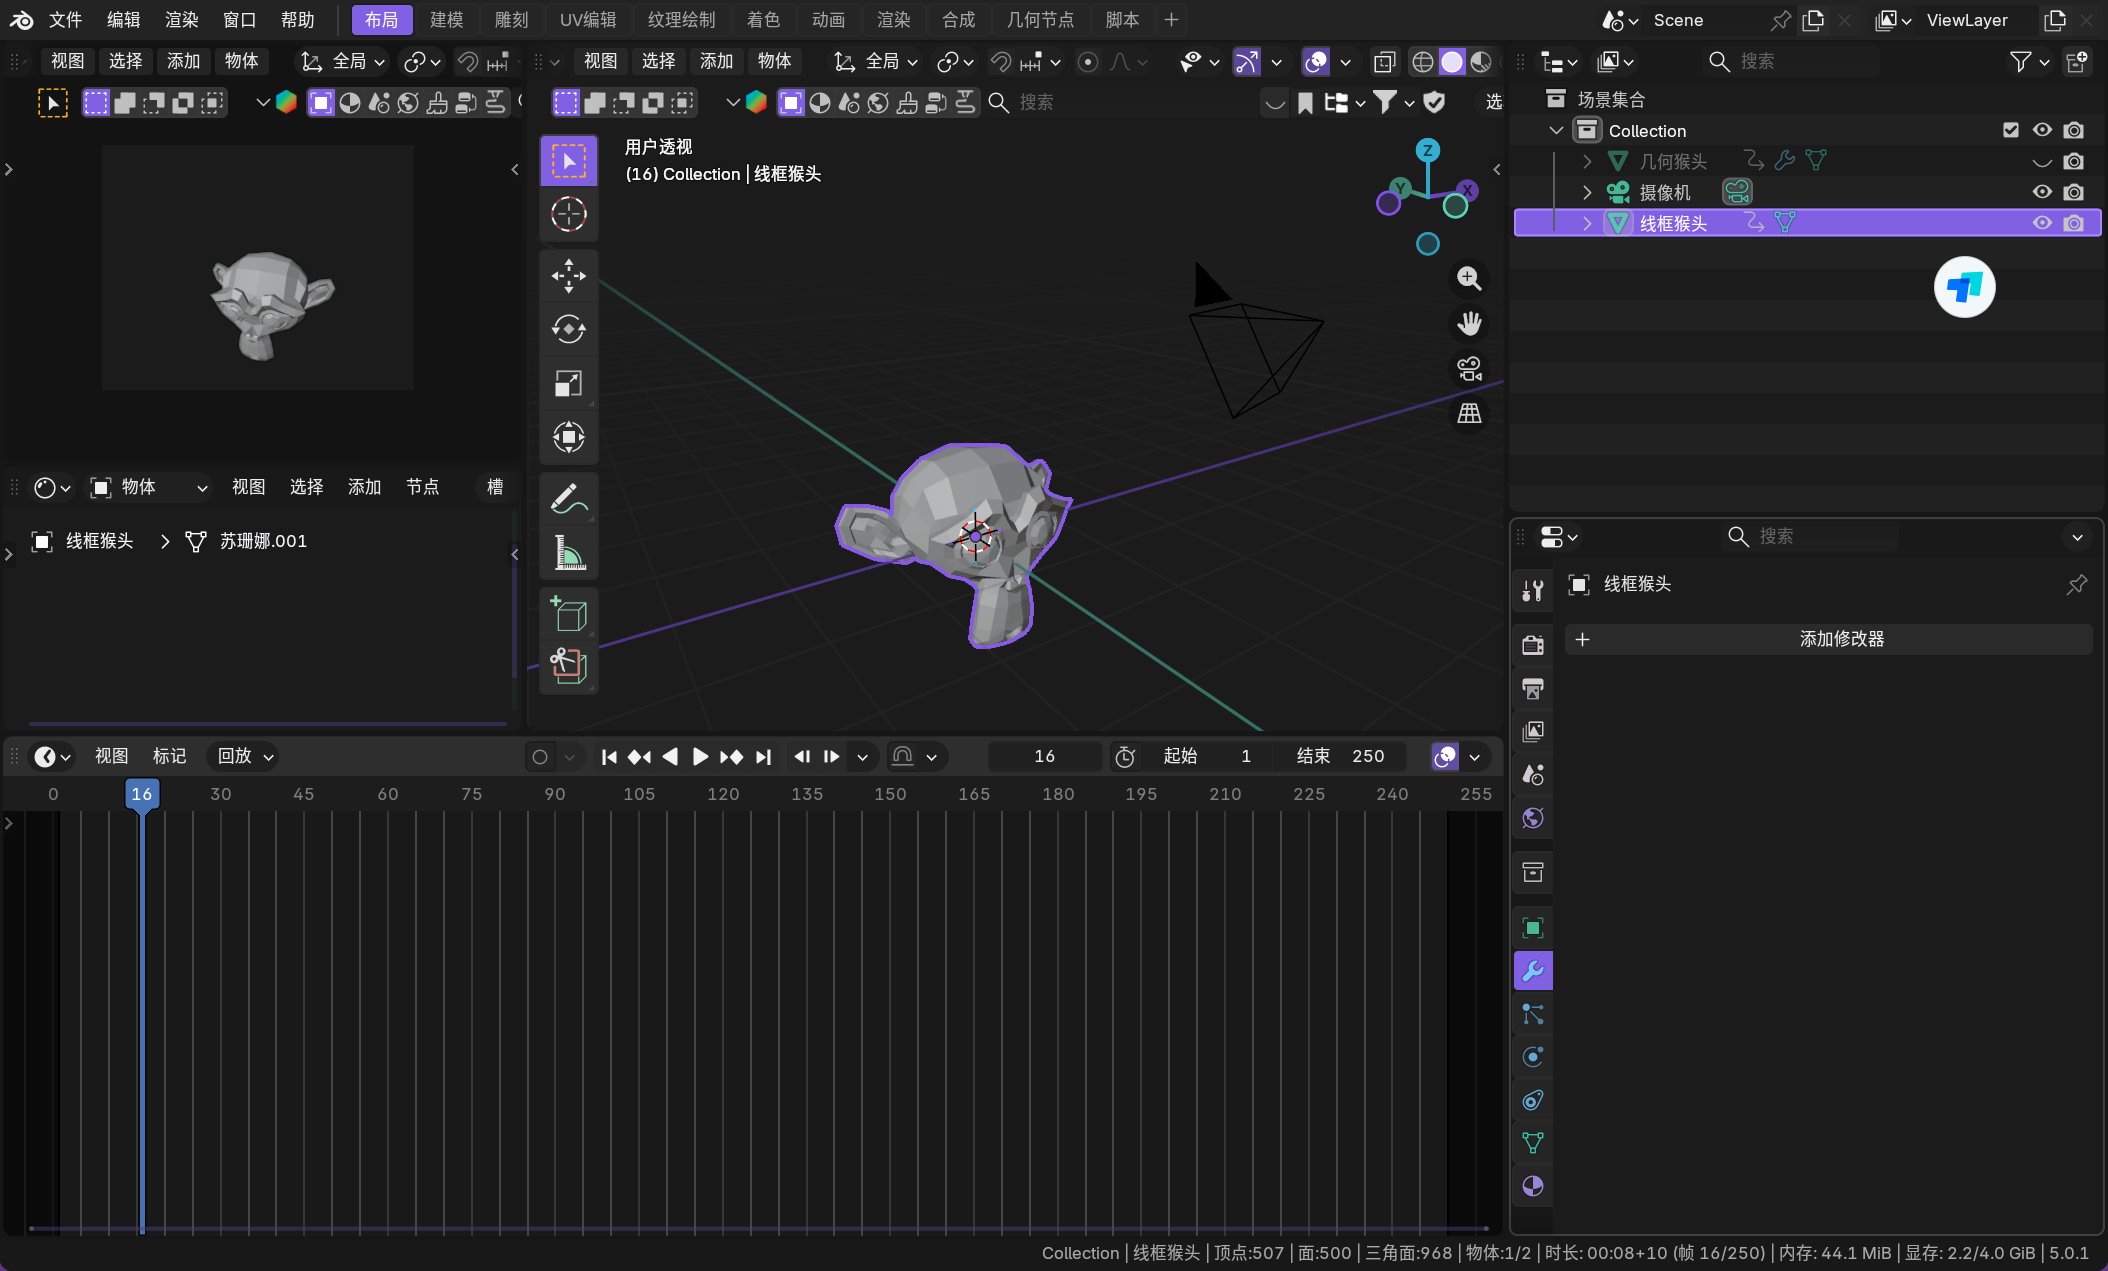
Task: Choose the Add Cube tool
Action: pos(568,613)
